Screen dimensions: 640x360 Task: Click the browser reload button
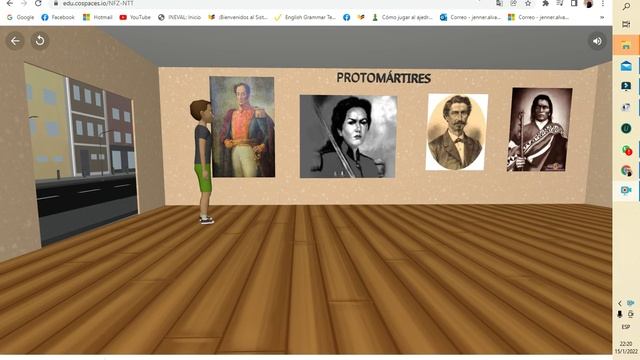pyautogui.click(x=38, y=3)
